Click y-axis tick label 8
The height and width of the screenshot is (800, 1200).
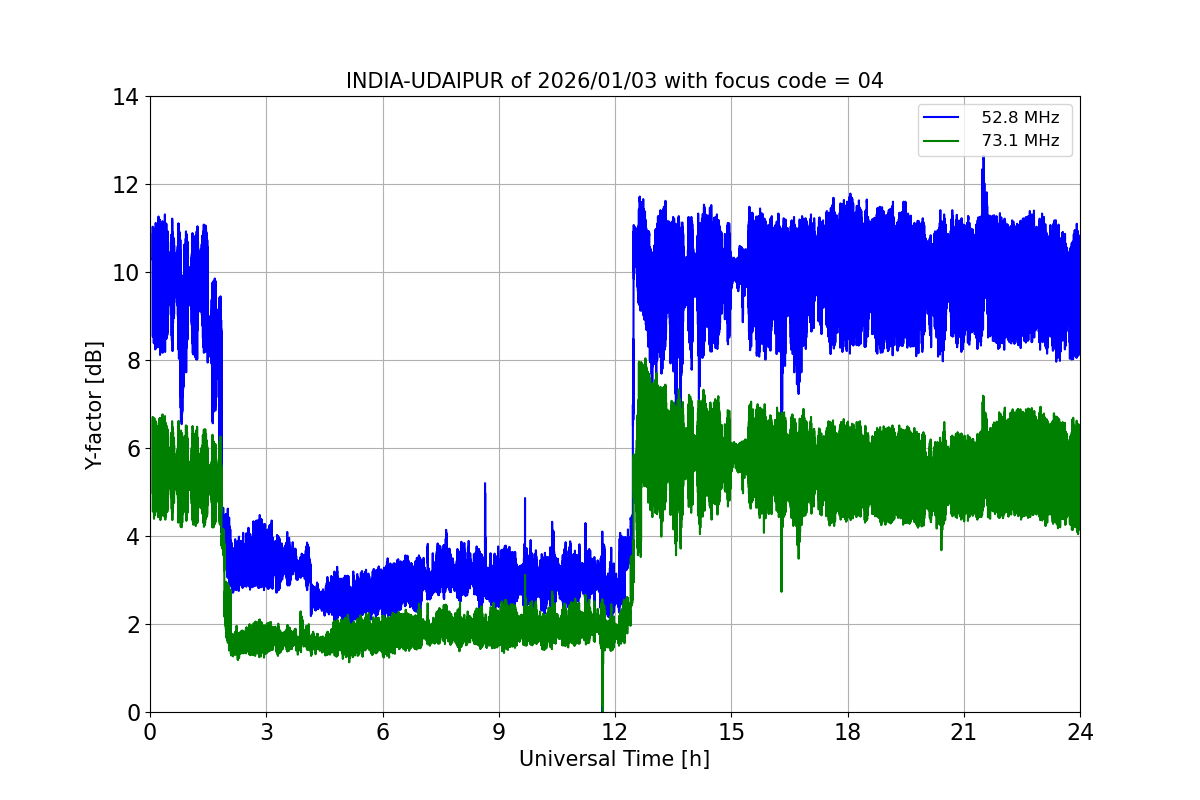132,361
